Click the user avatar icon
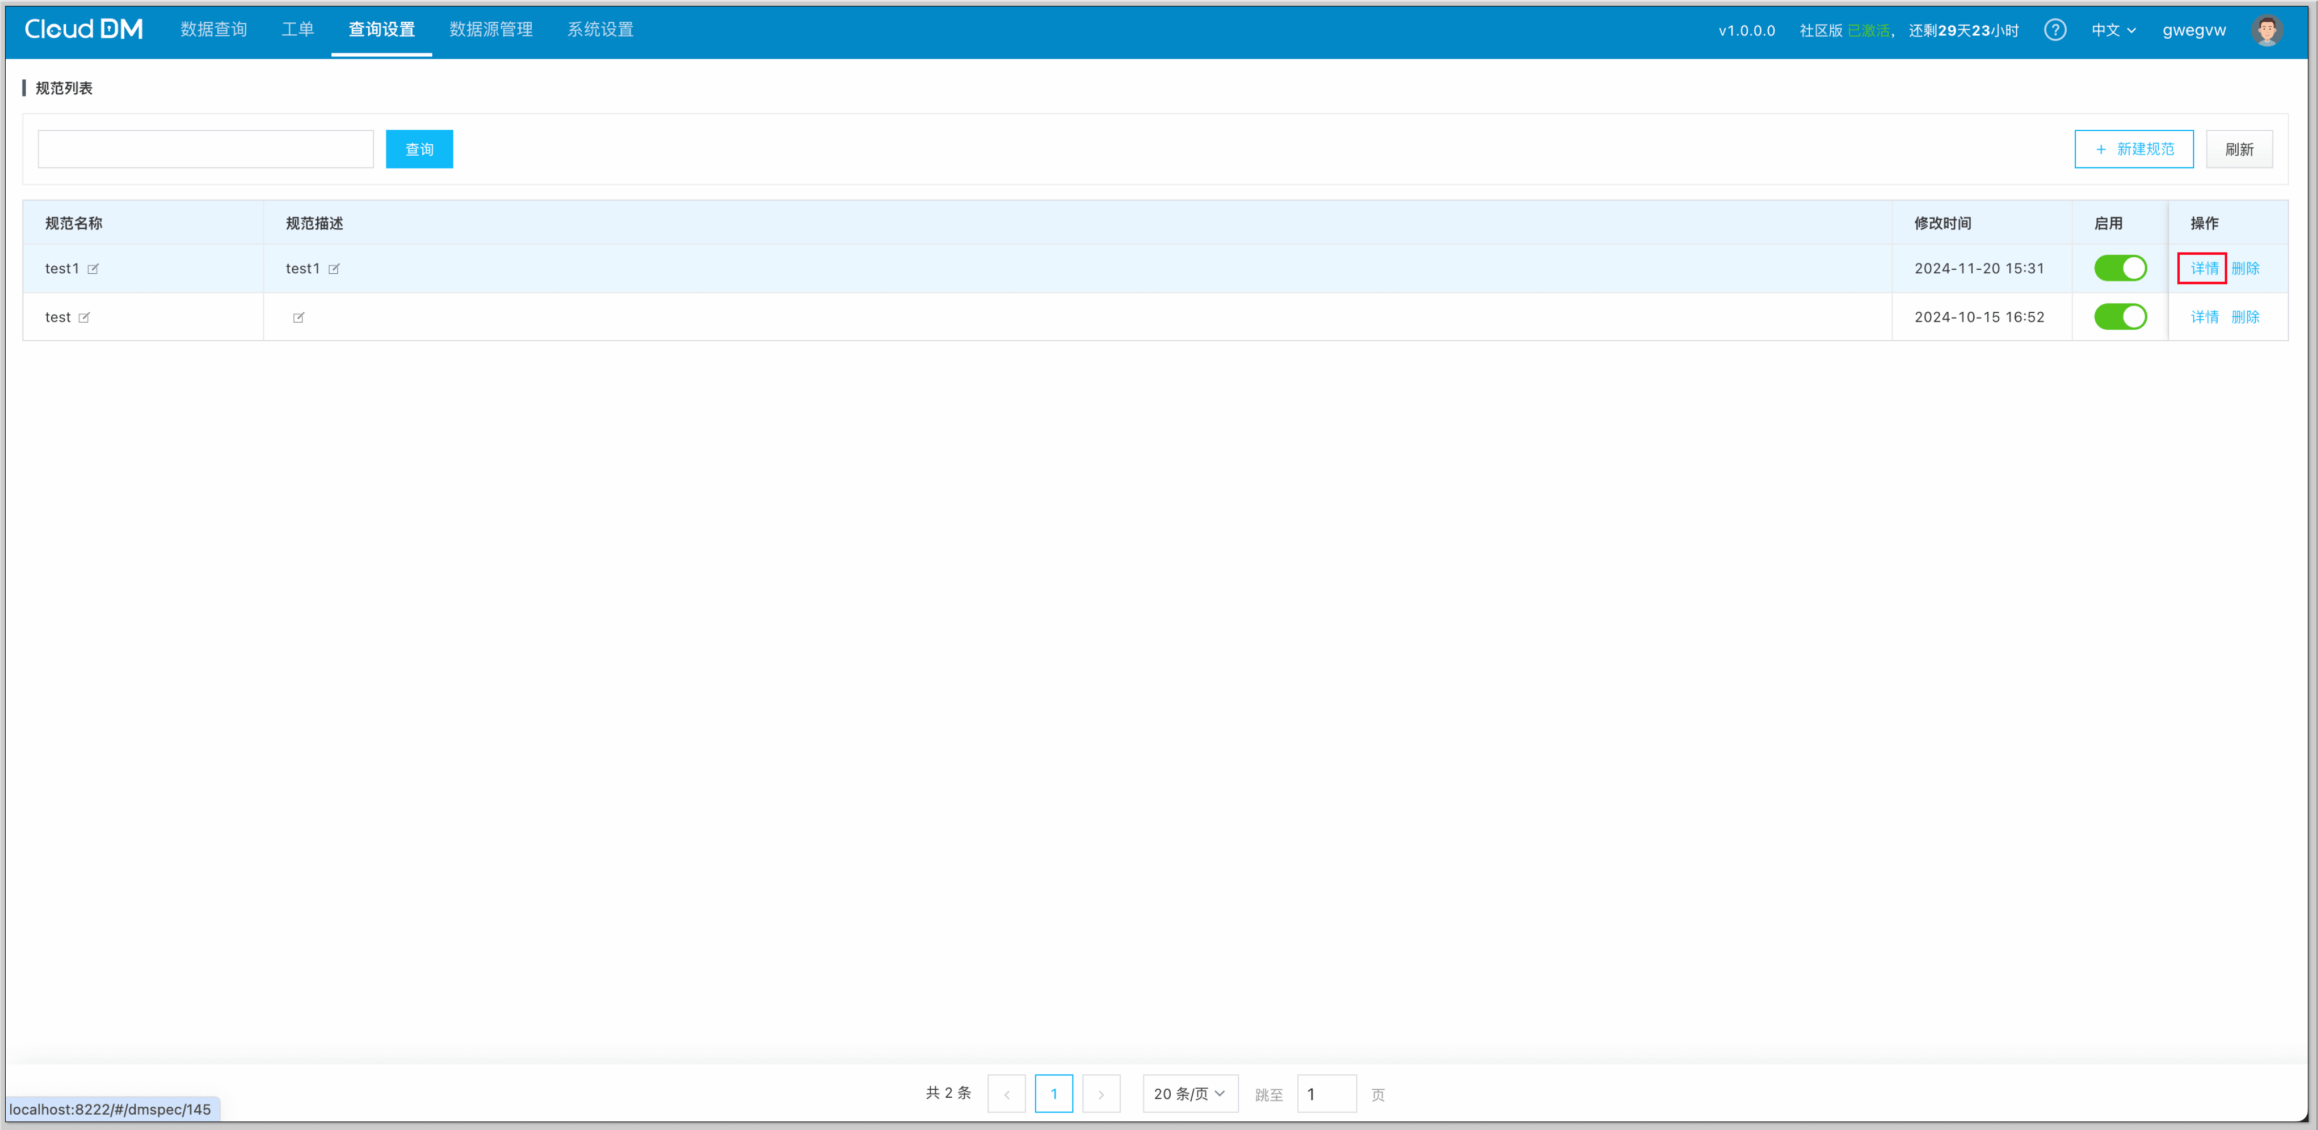The width and height of the screenshot is (2318, 1130). [2267, 30]
